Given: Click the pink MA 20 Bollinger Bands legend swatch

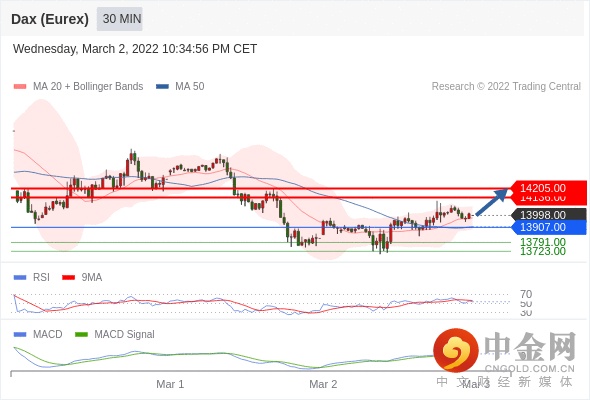Looking at the screenshot, I should click(20, 87).
